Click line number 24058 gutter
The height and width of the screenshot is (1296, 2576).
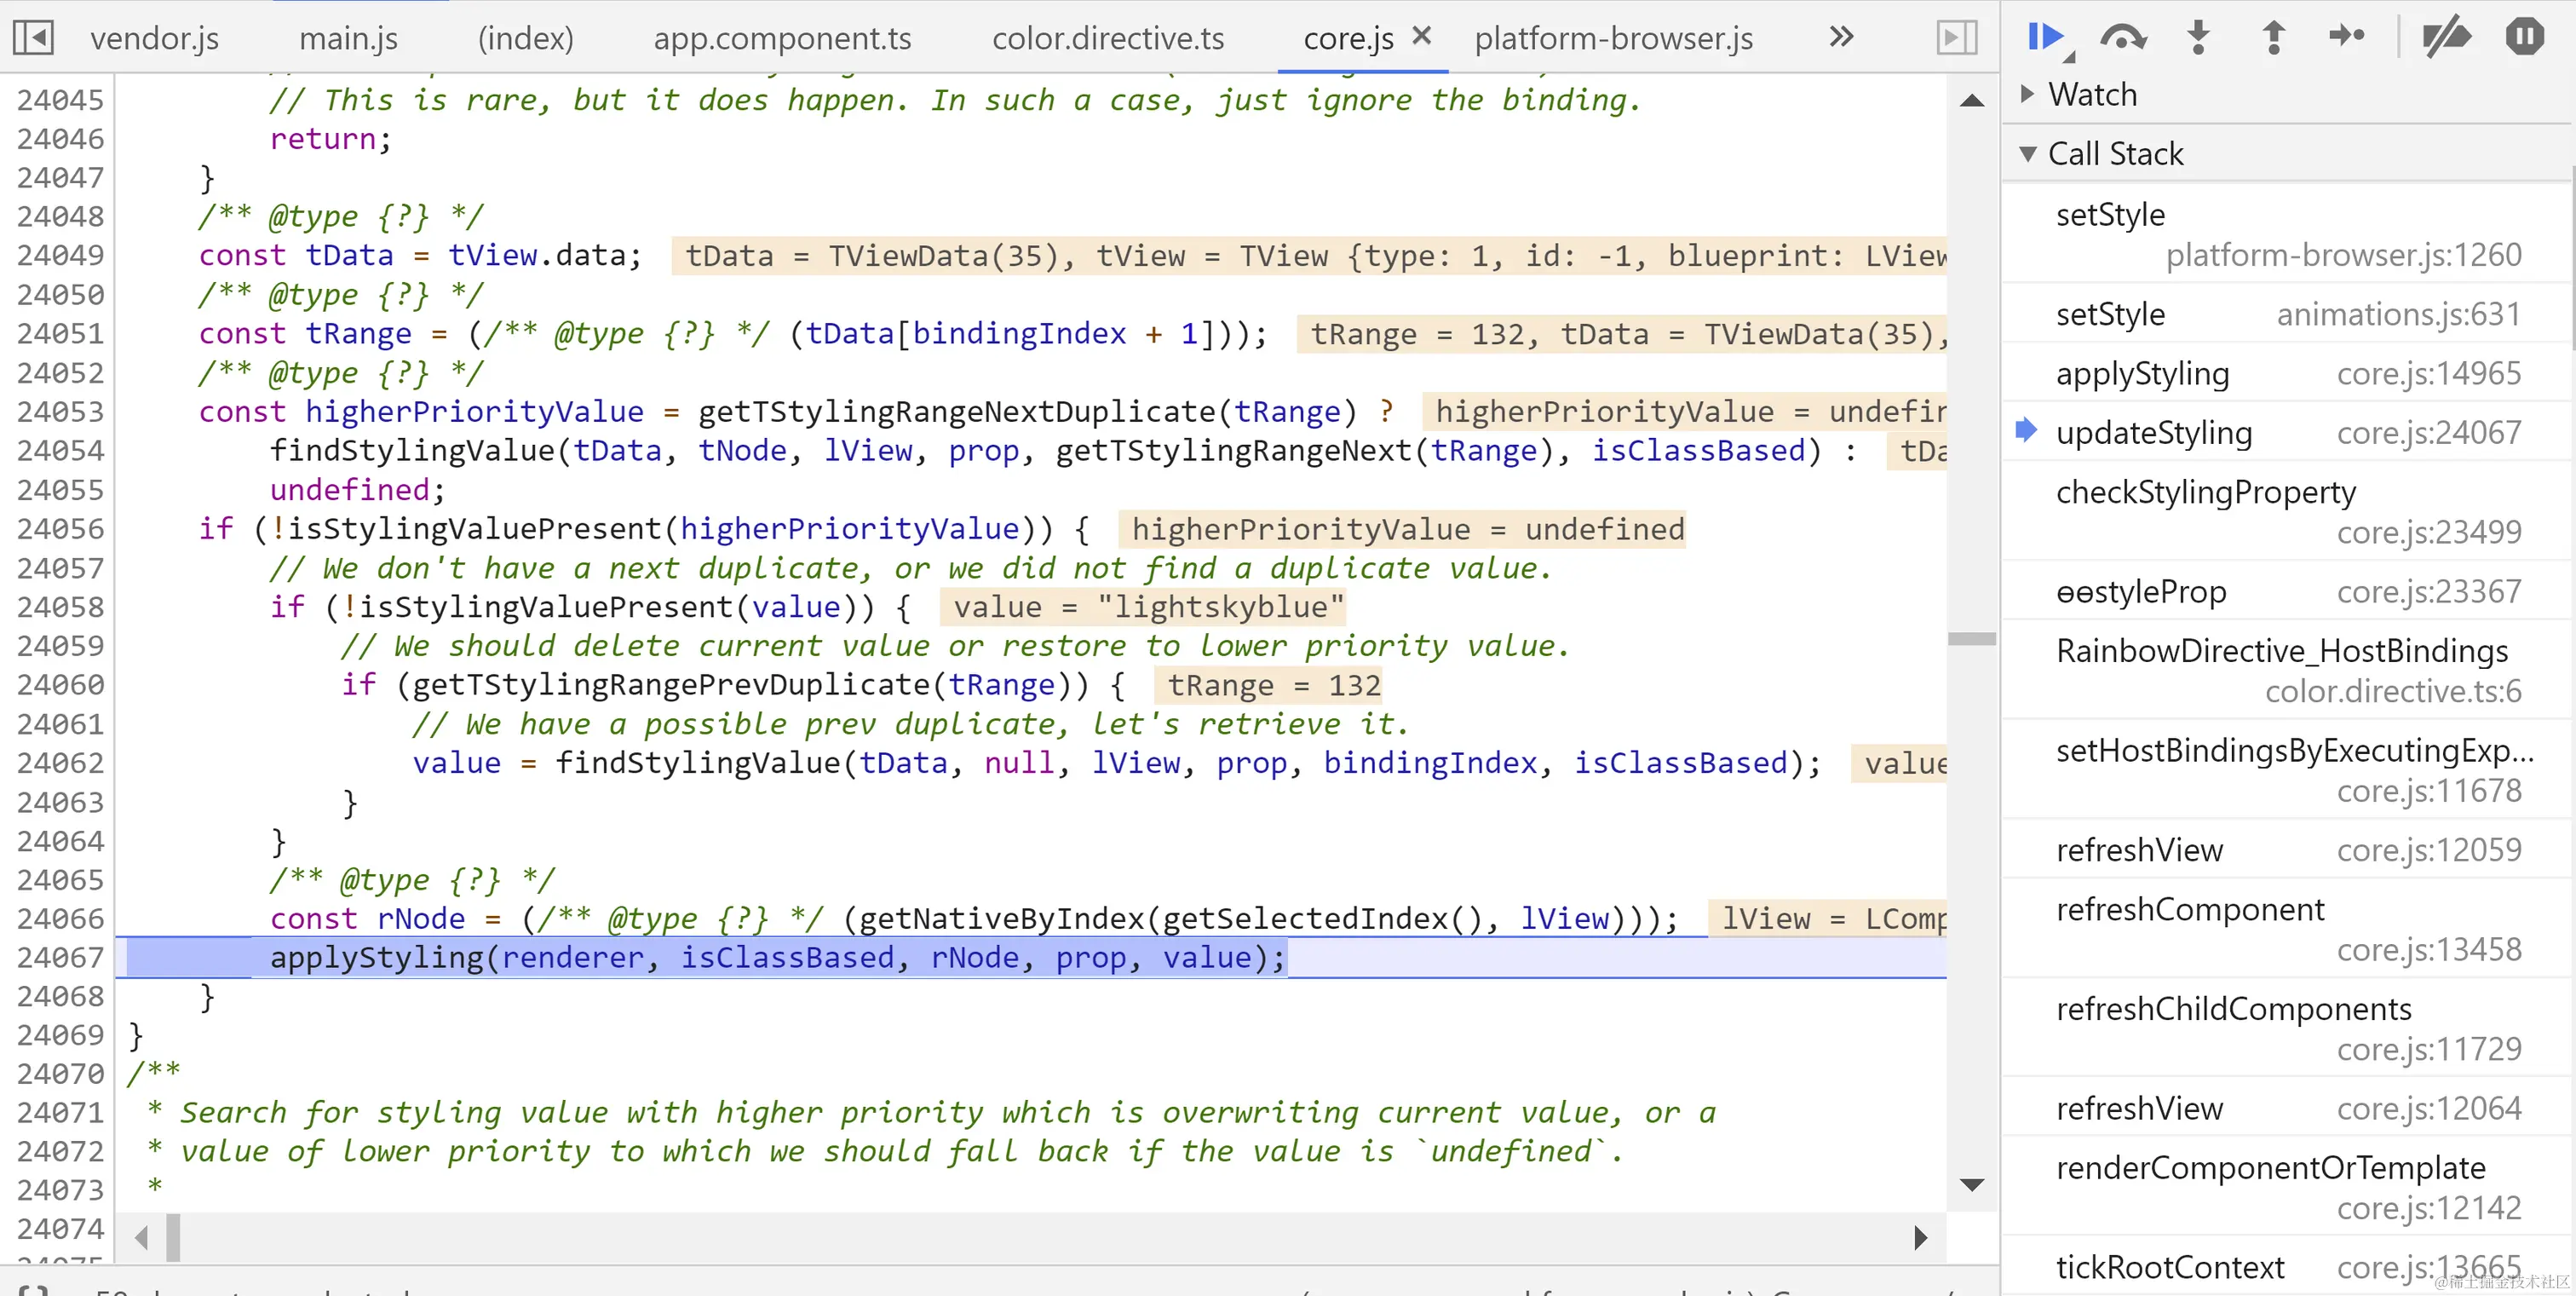(x=60, y=607)
